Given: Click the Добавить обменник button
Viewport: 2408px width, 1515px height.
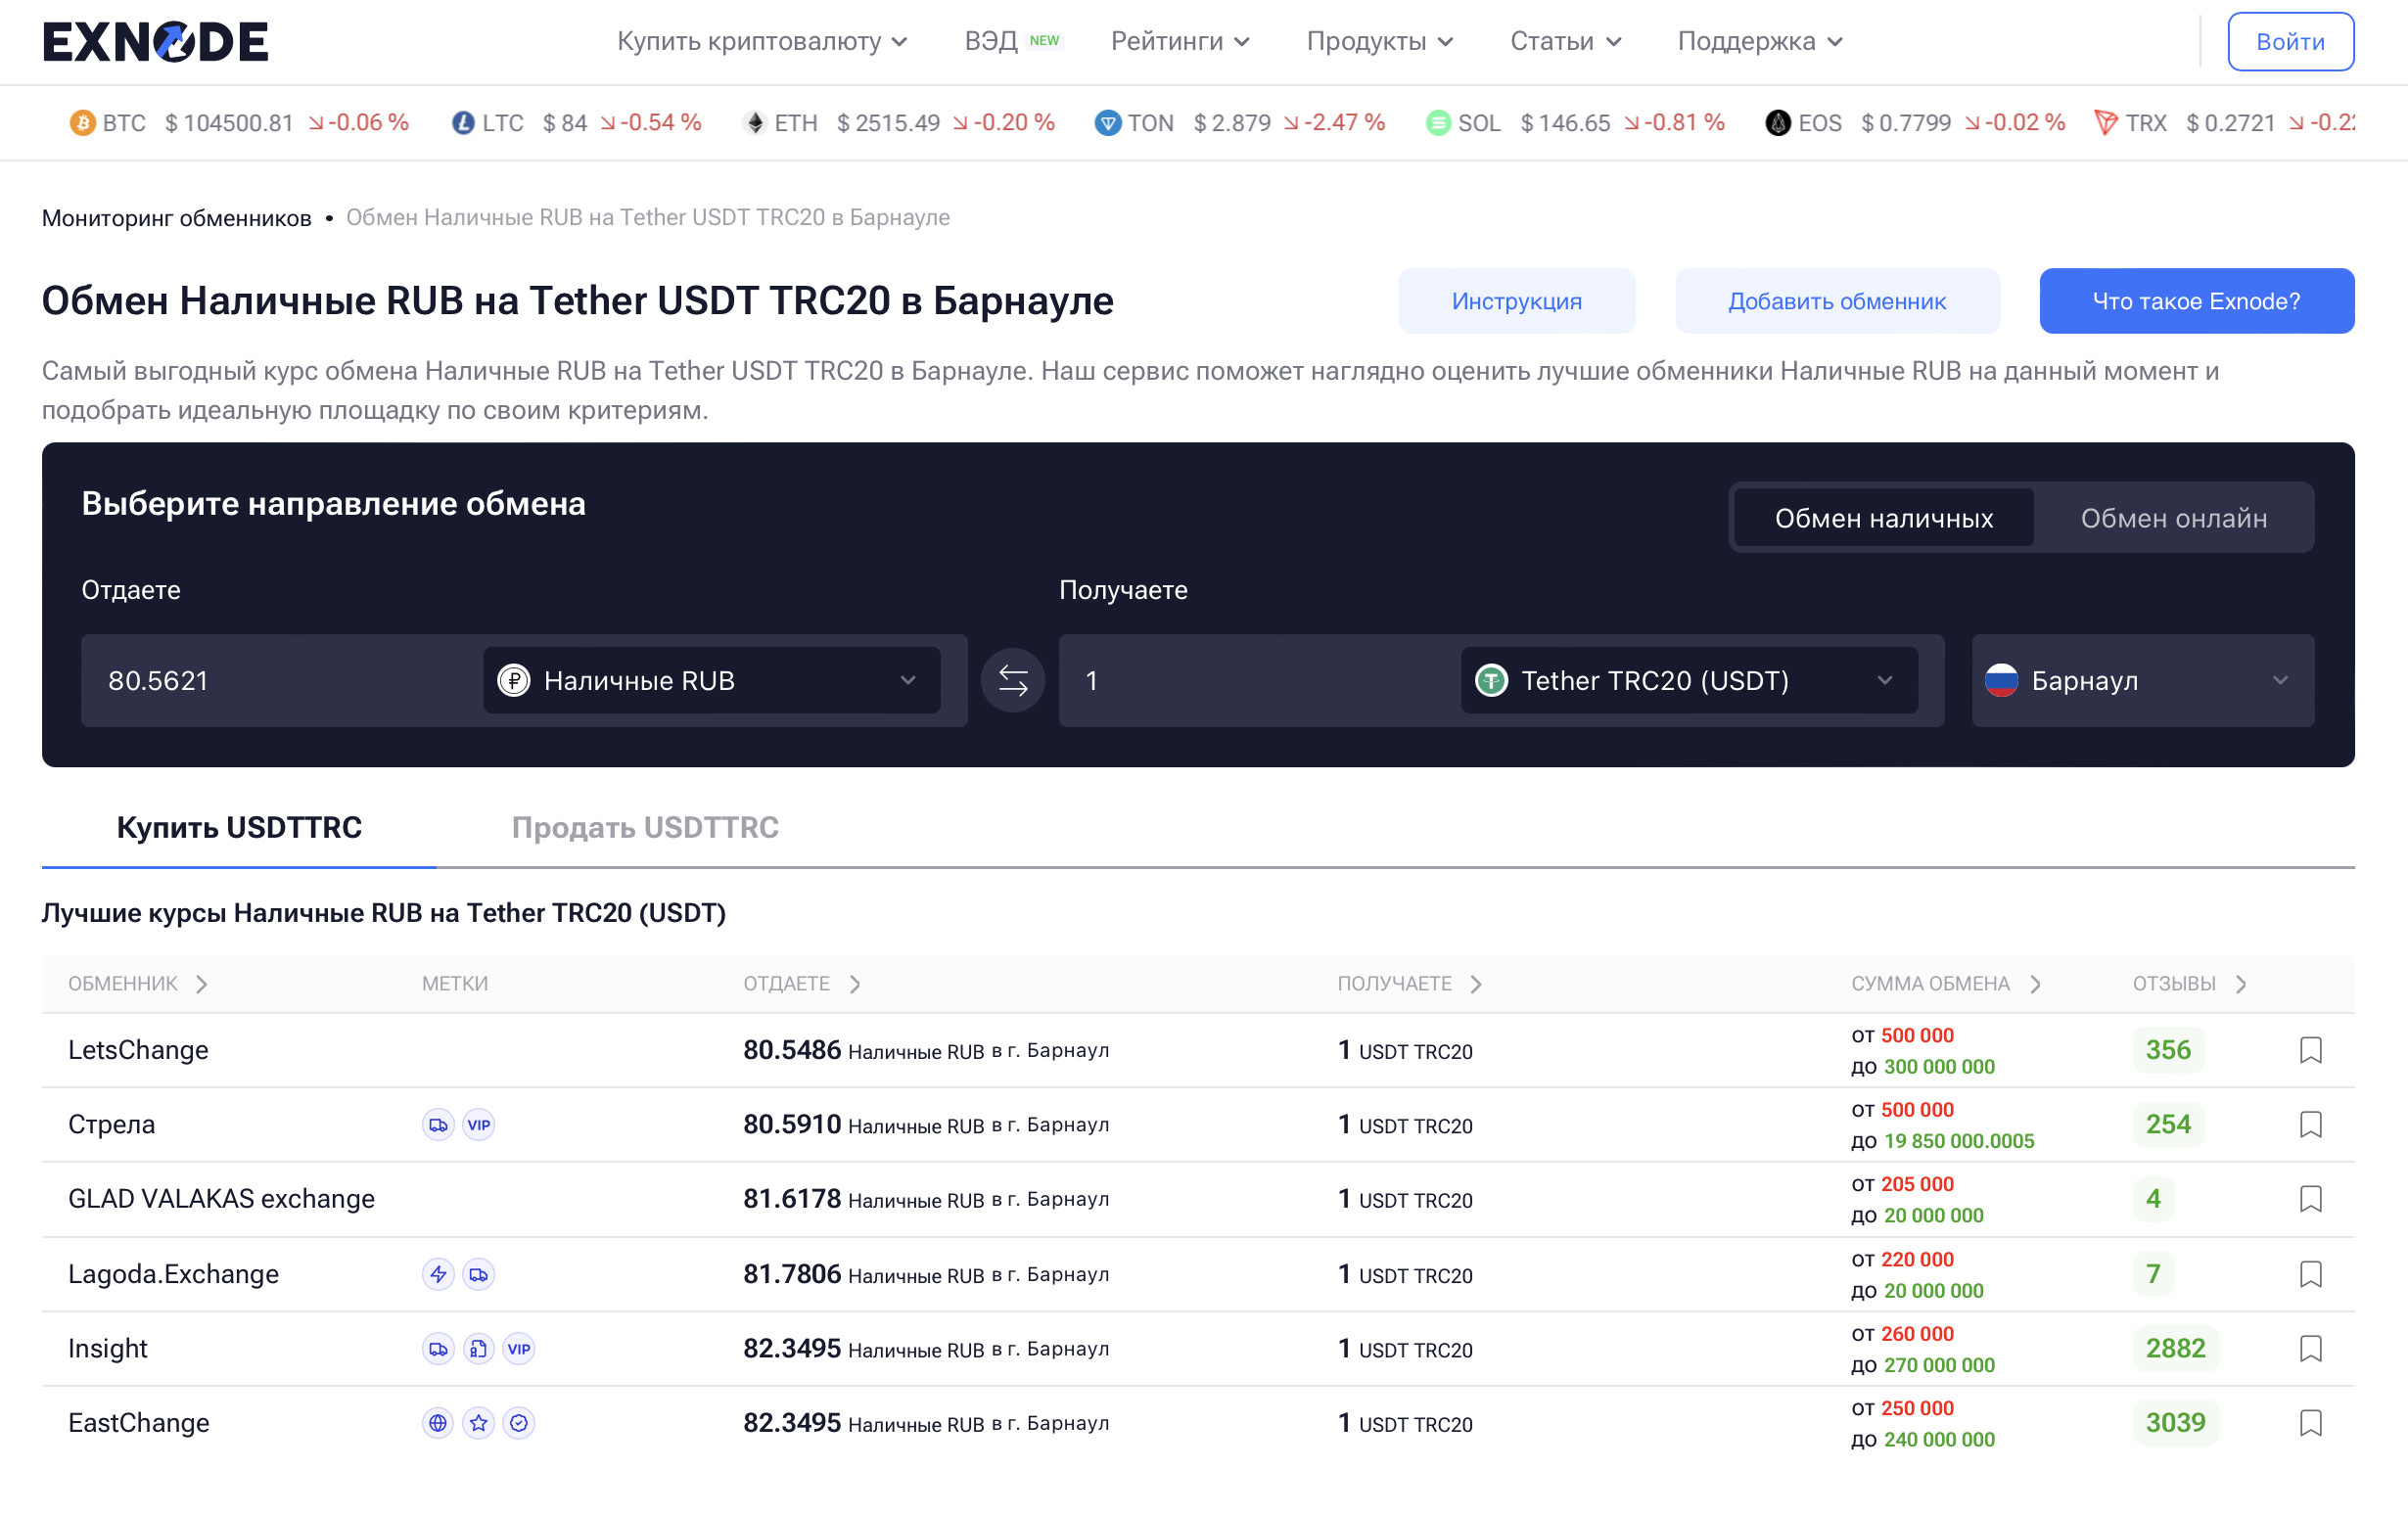Looking at the screenshot, I should (1836, 301).
